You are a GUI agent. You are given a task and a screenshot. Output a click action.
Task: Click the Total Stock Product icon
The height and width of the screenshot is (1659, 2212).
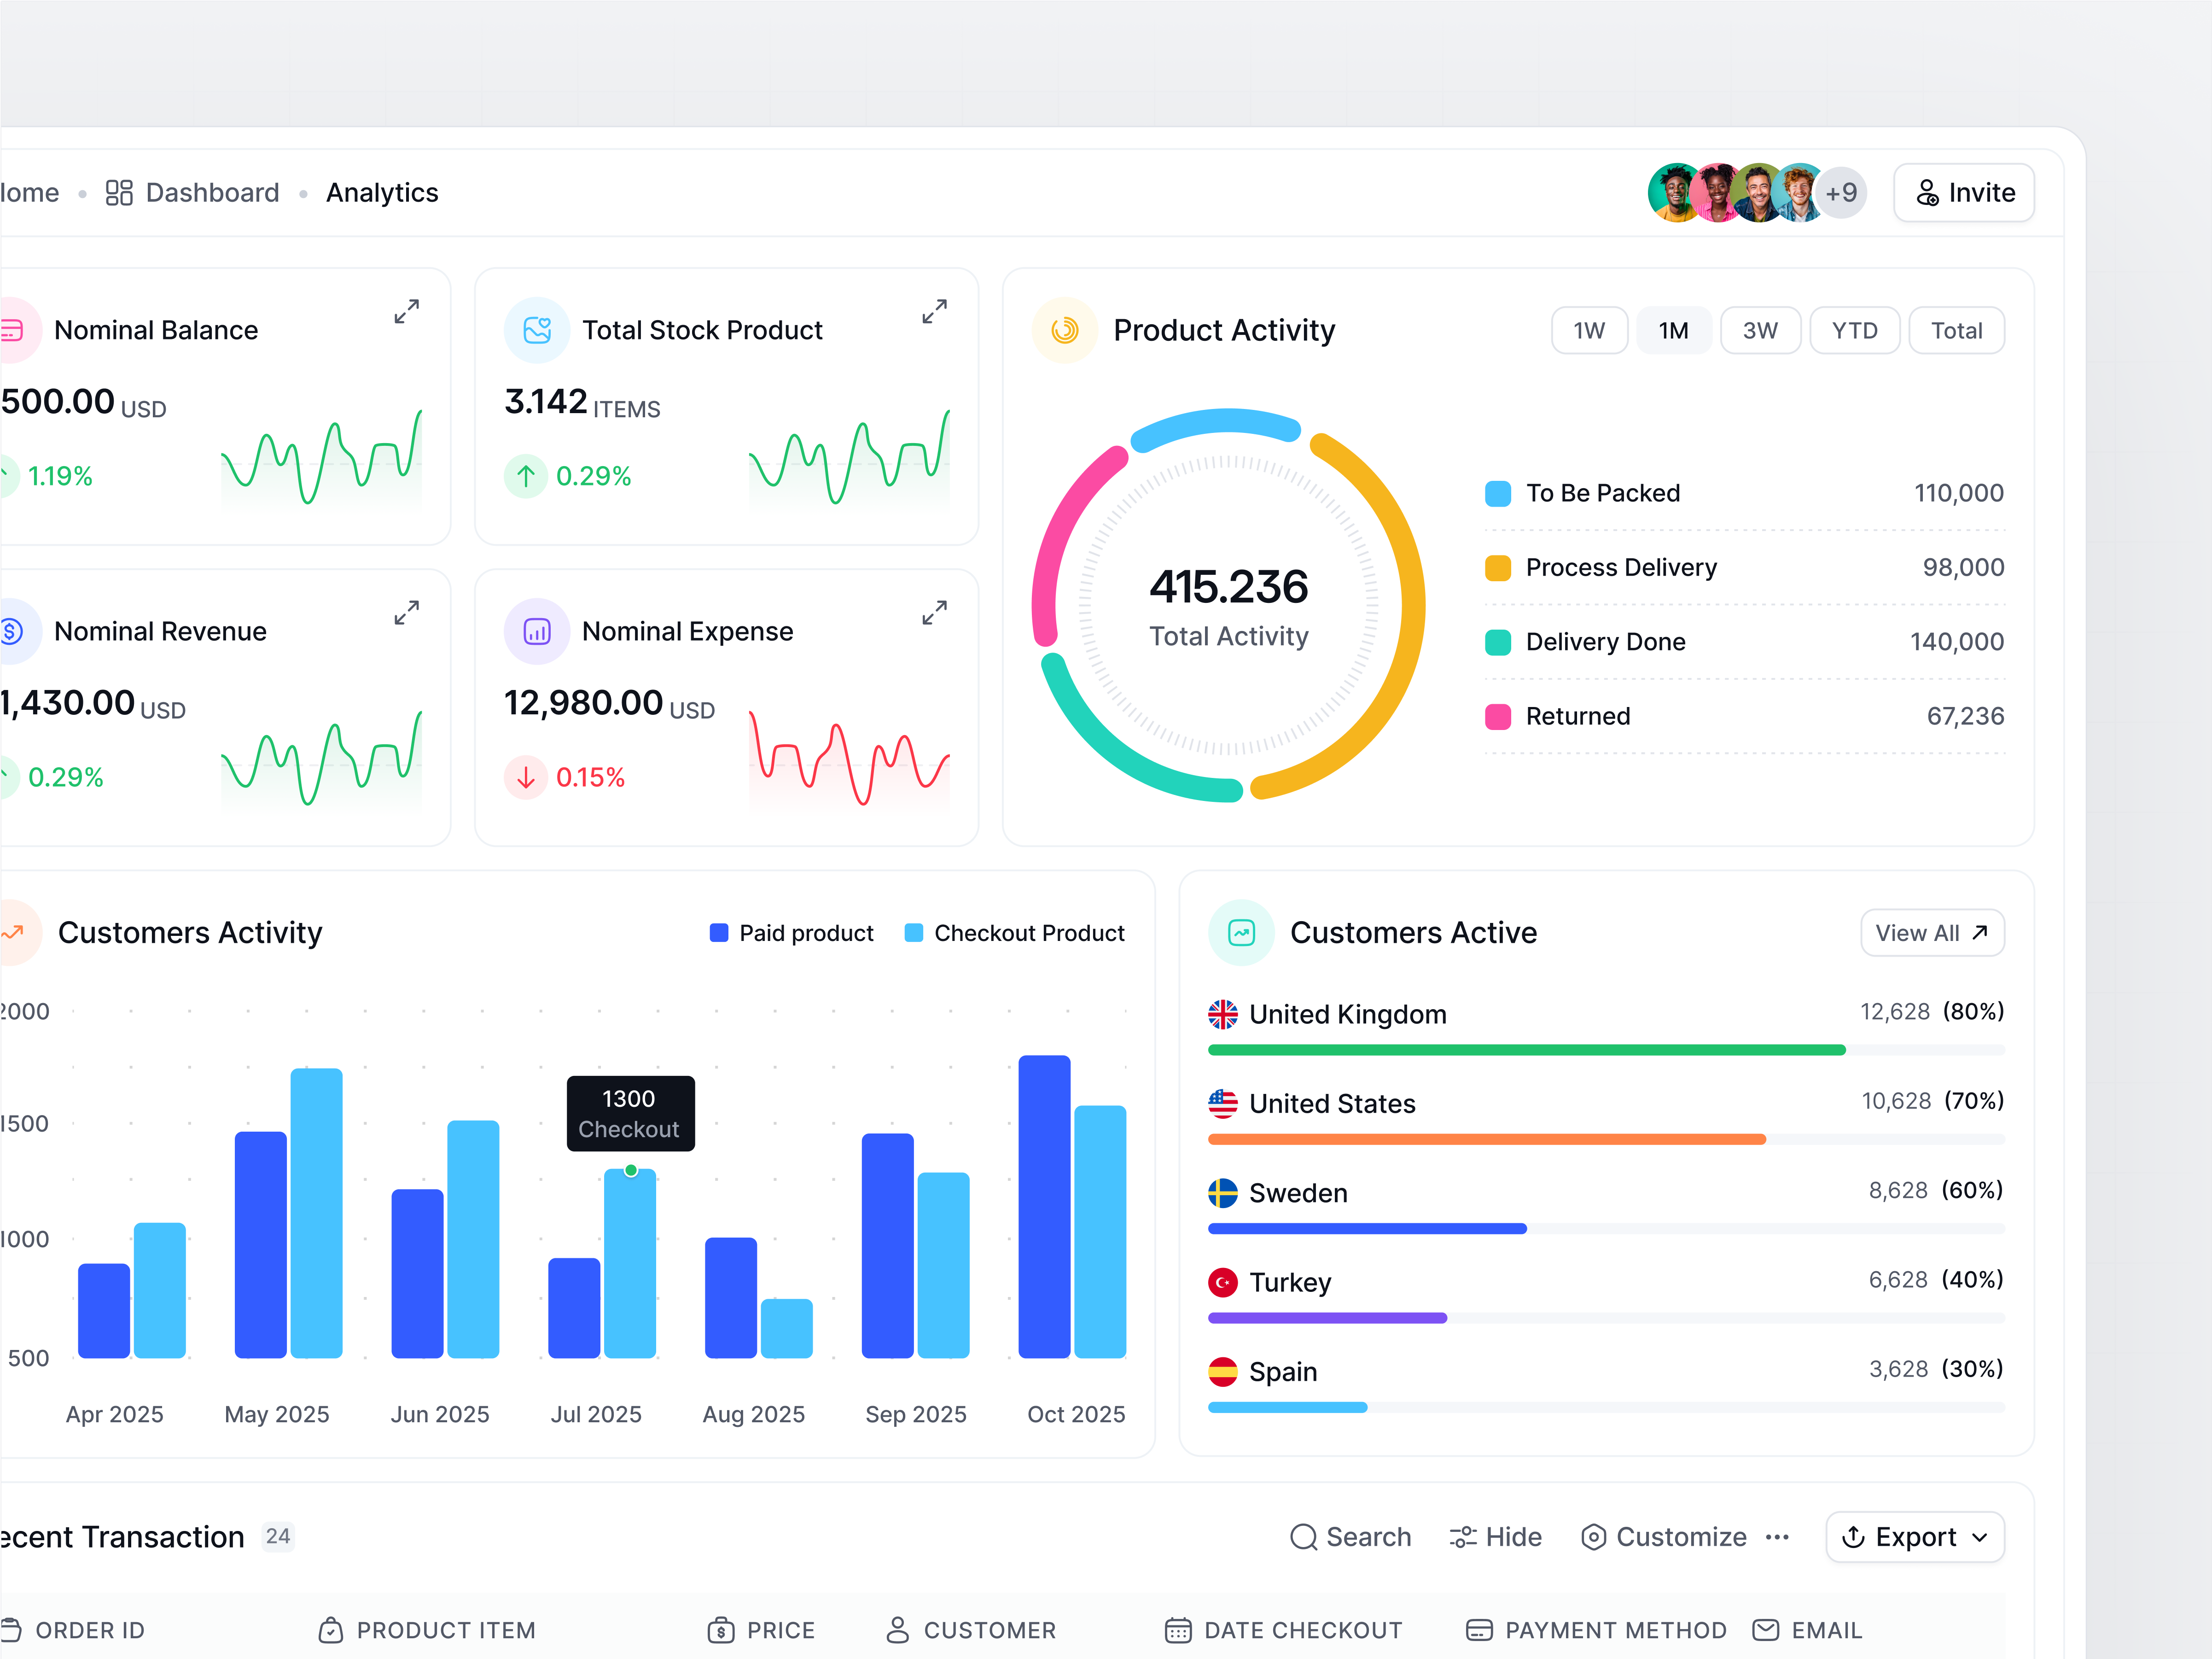[x=537, y=330]
